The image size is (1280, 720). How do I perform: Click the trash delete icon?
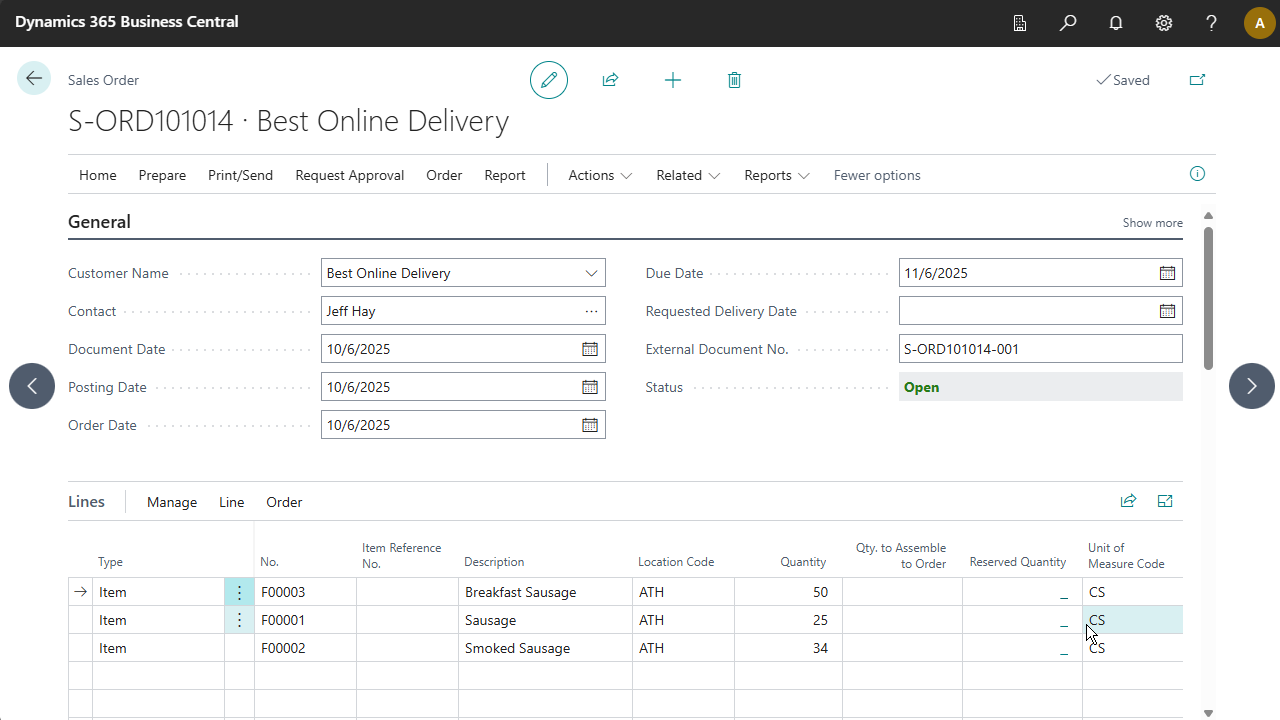pos(734,80)
